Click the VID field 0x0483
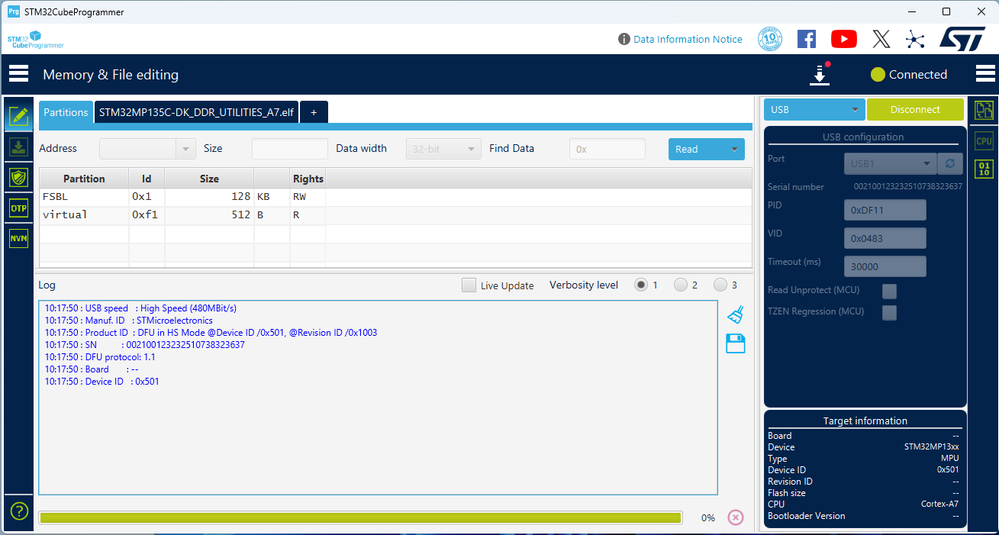The width and height of the screenshot is (999, 535). click(885, 238)
